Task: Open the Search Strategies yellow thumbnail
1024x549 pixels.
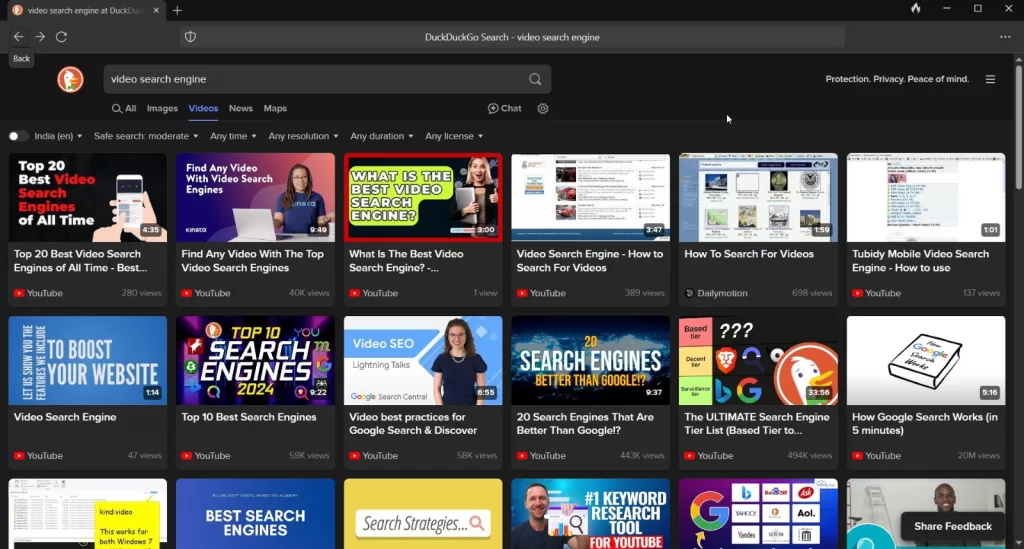Action: (423, 514)
